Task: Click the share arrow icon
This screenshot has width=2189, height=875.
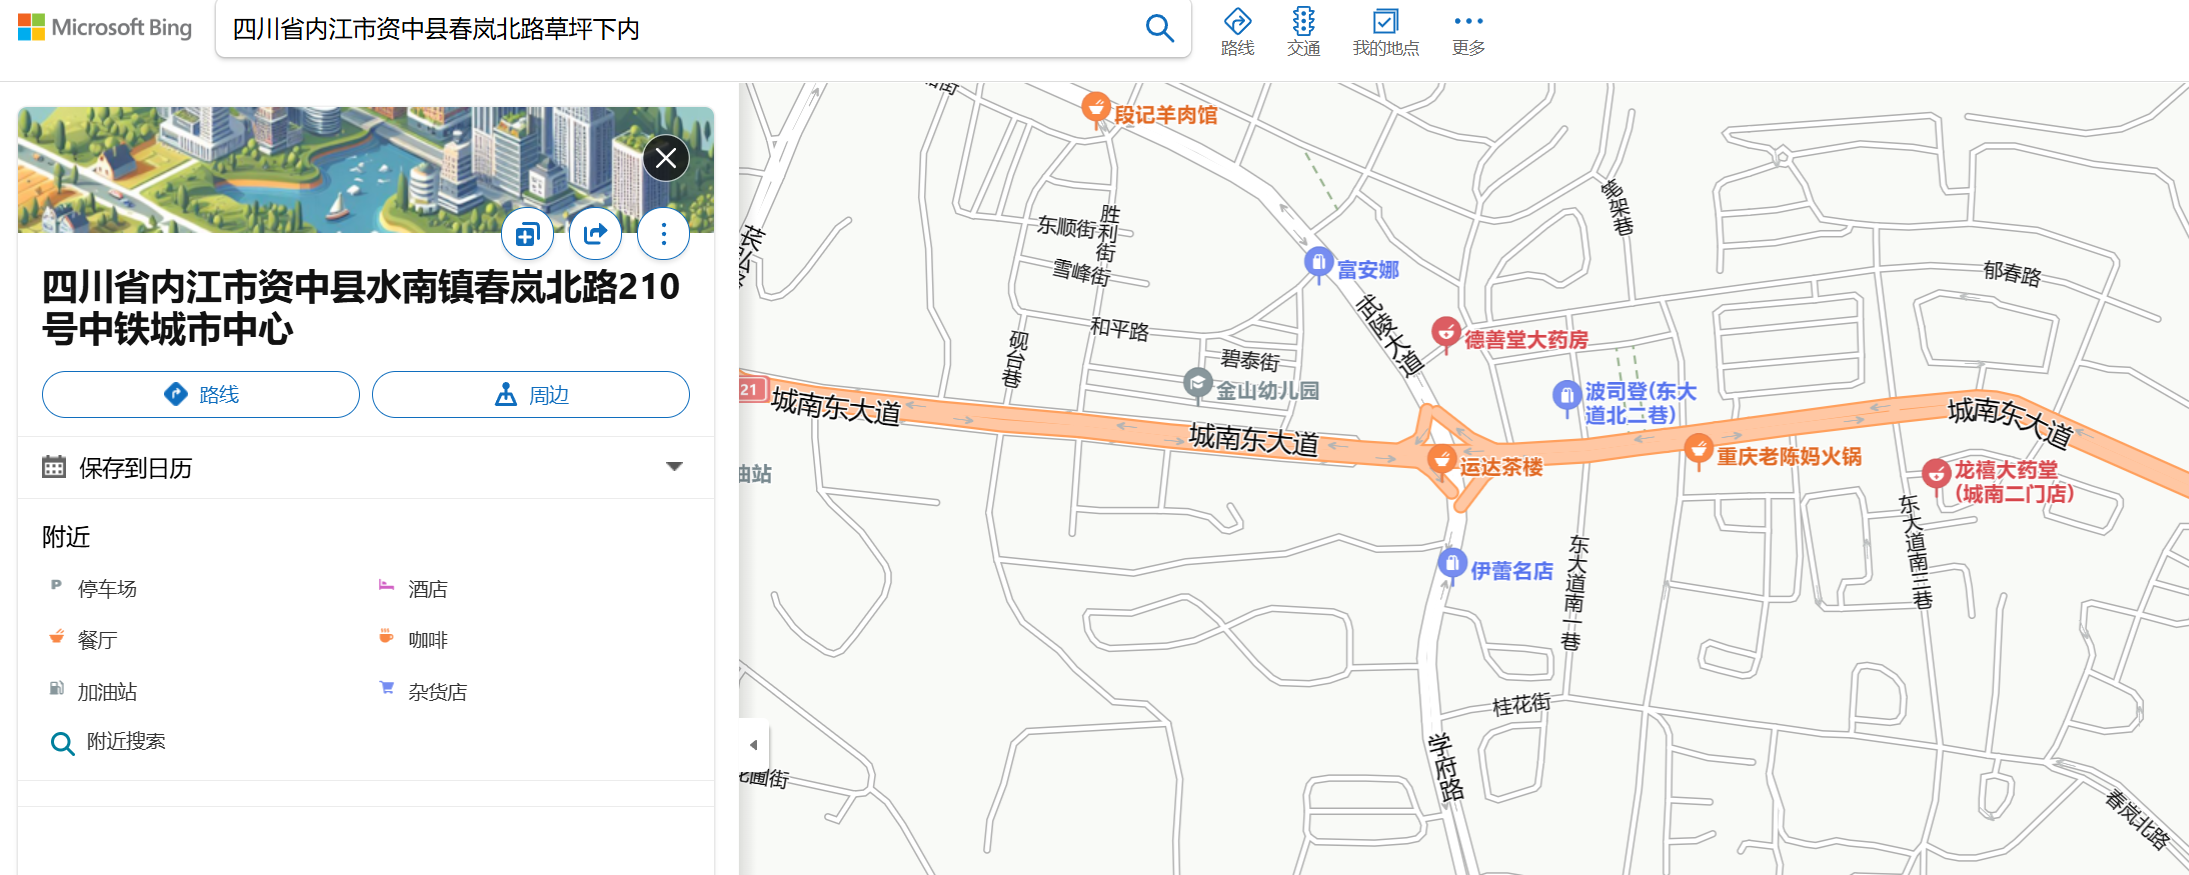Action: 595,234
